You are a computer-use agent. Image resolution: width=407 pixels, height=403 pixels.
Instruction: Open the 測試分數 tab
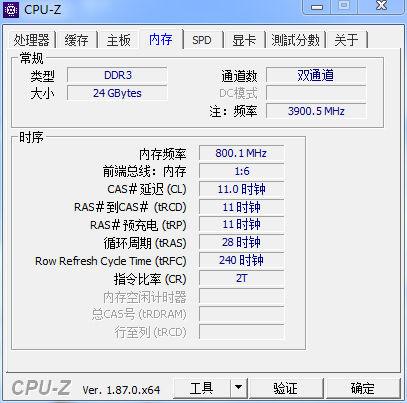(295, 40)
